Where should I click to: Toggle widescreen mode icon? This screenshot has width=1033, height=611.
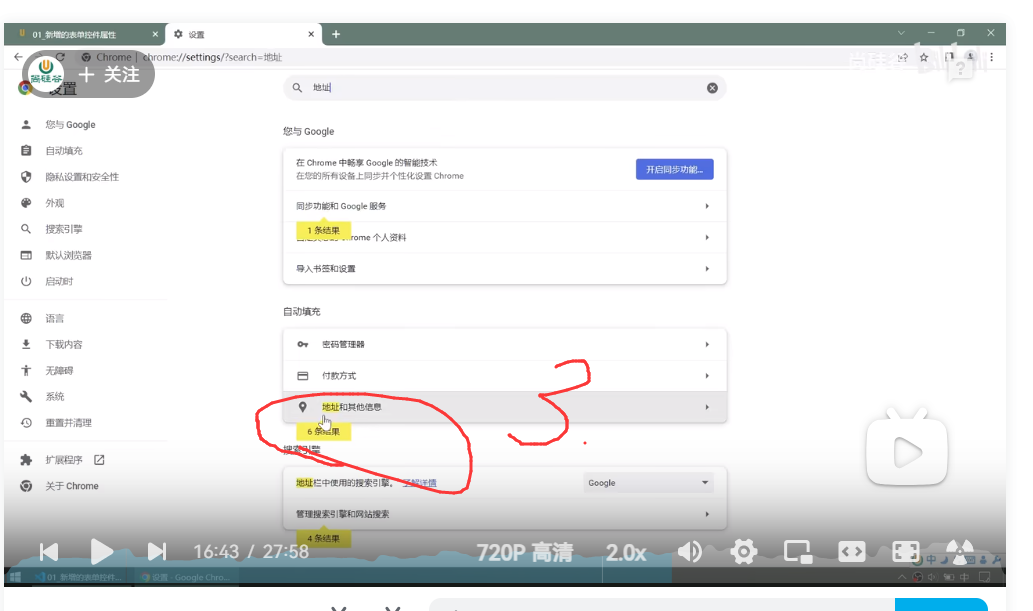[x=852, y=551]
